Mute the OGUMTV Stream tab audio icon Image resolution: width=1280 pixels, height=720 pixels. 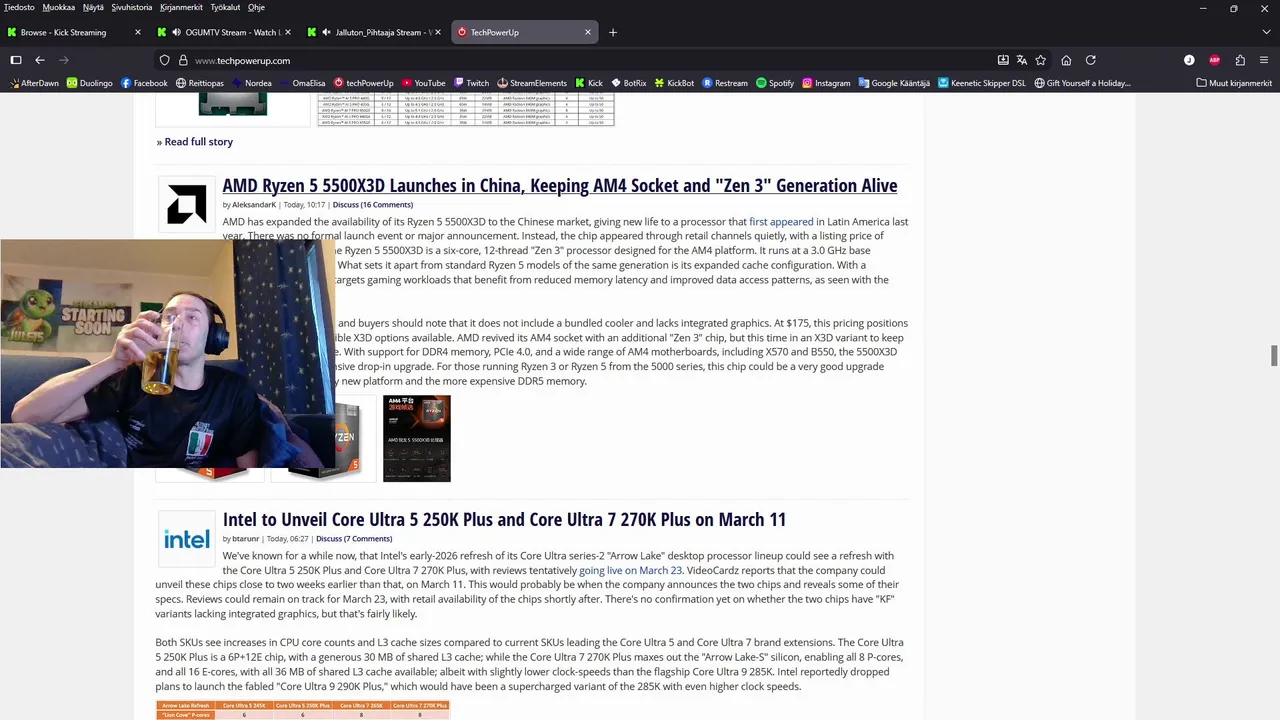(176, 32)
